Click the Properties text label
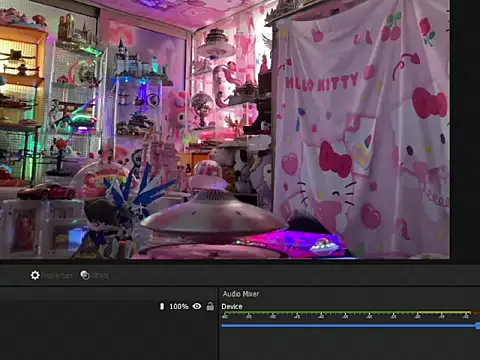The image size is (480, 360). coord(57,276)
